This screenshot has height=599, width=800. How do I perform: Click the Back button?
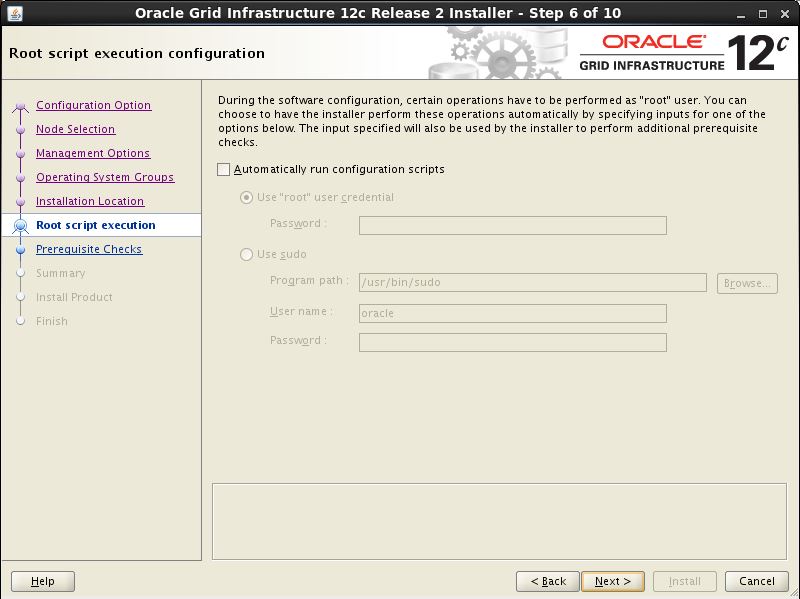pos(548,581)
